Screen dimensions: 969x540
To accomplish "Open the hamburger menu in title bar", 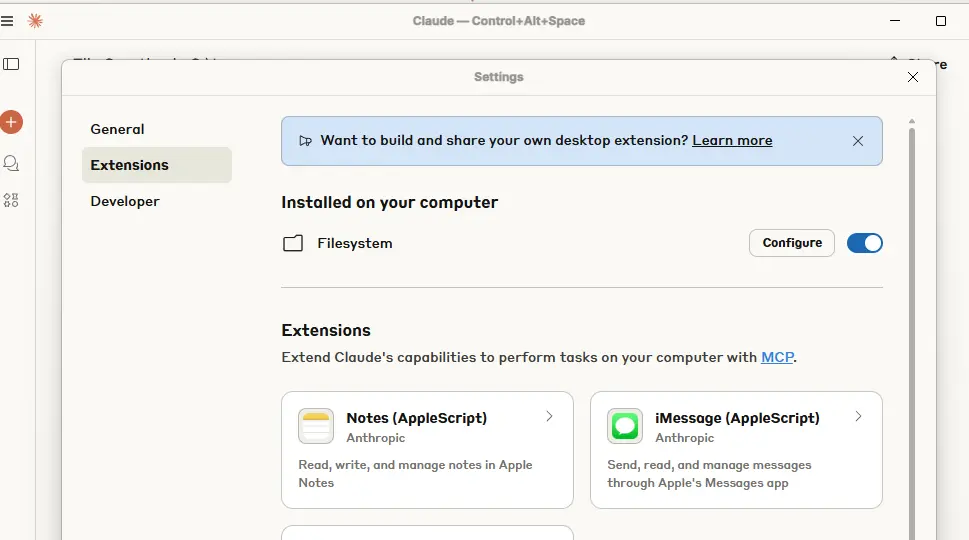I will 7,21.
